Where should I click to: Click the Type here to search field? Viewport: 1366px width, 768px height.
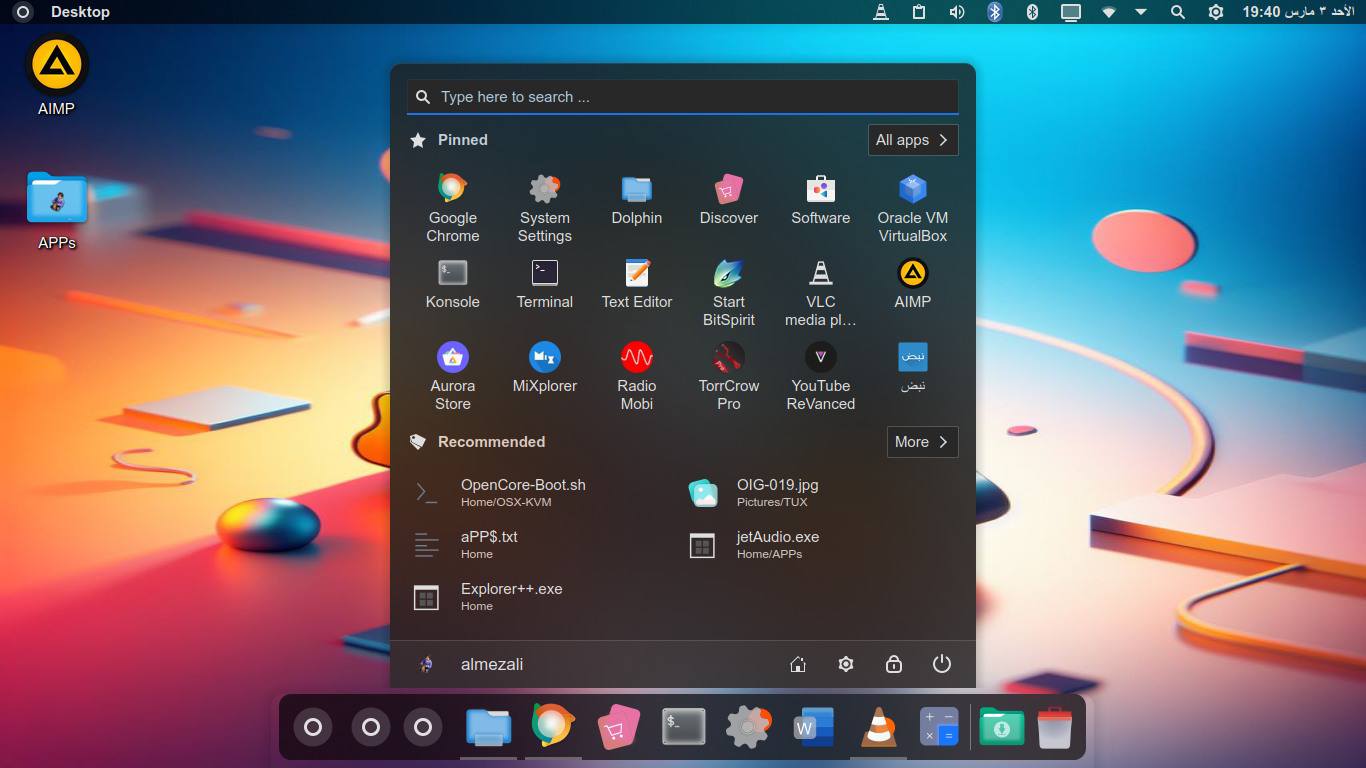pos(682,97)
